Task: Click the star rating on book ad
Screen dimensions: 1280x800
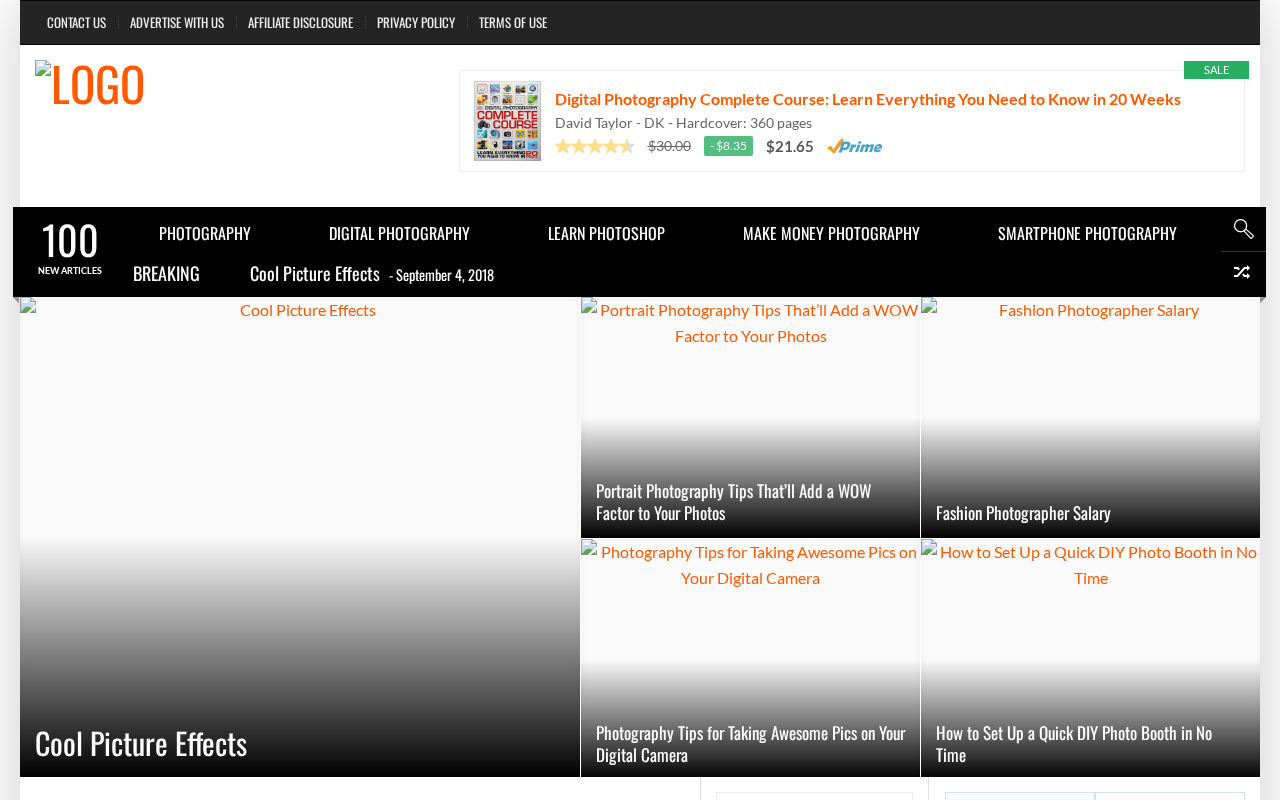Action: [x=595, y=146]
